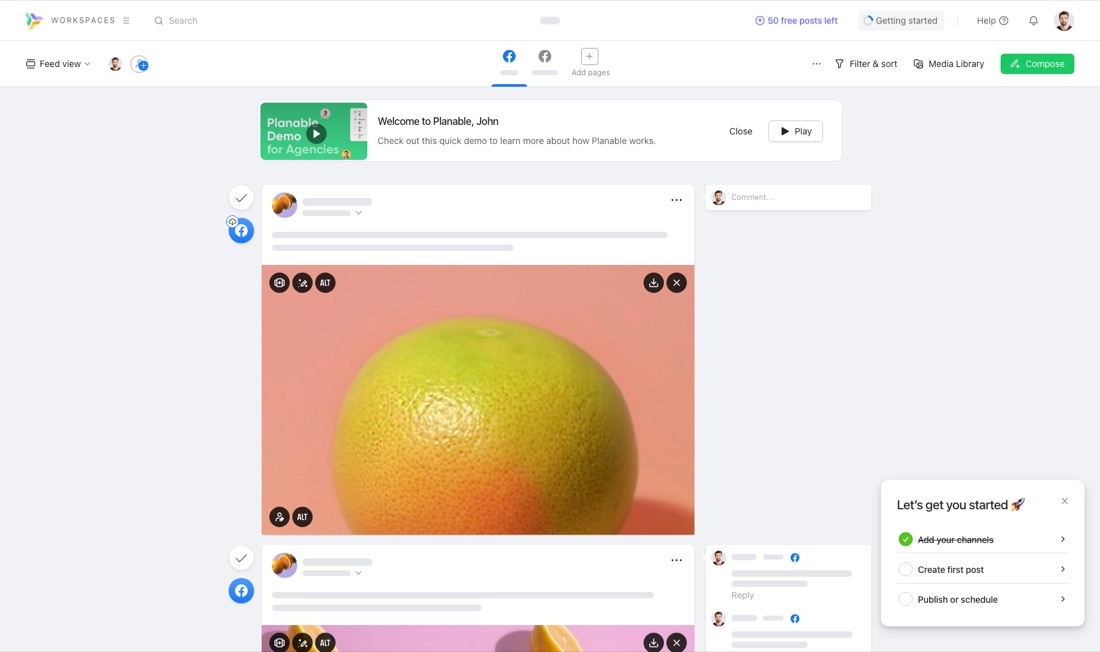The width and height of the screenshot is (1100, 652).
Task: Click the Play button in welcome banner
Action: coord(795,131)
